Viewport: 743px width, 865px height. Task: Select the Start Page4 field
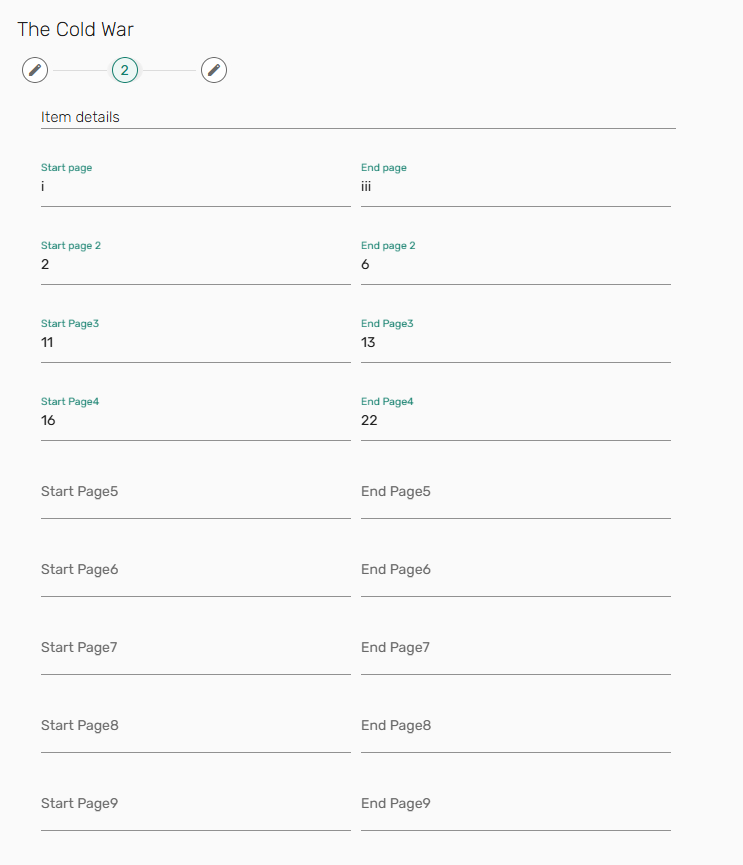click(x=195, y=421)
